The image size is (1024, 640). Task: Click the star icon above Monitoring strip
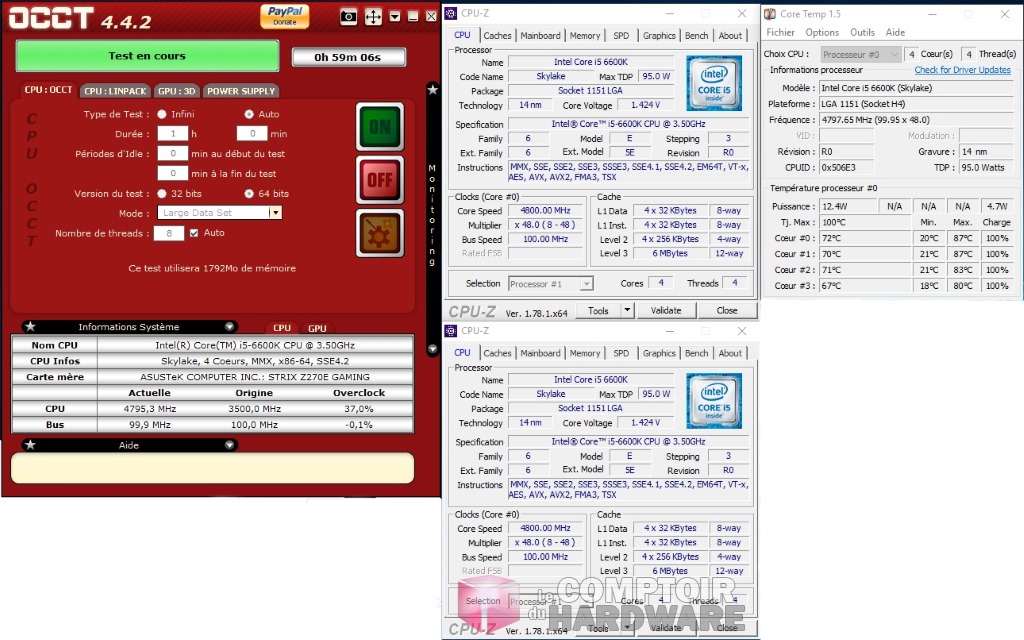432,89
